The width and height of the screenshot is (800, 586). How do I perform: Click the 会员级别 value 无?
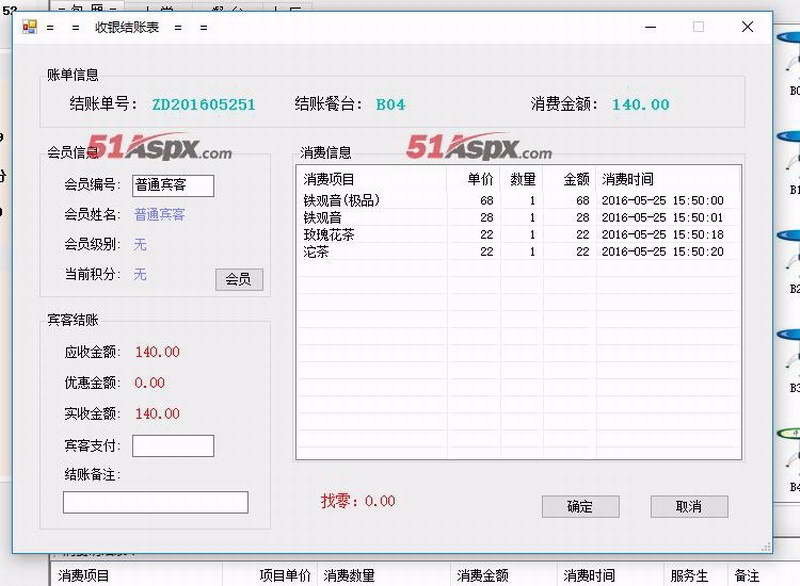pyautogui.click(x=140, y=244)
